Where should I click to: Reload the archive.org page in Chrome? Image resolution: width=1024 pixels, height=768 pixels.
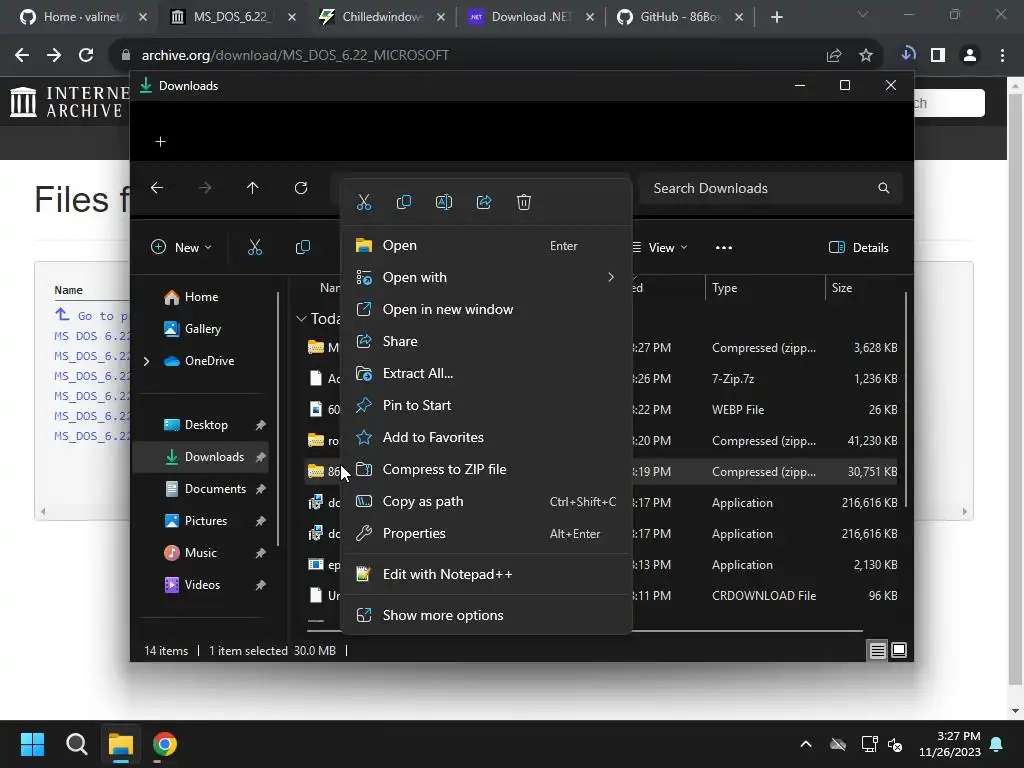click(x=86, y=56)
